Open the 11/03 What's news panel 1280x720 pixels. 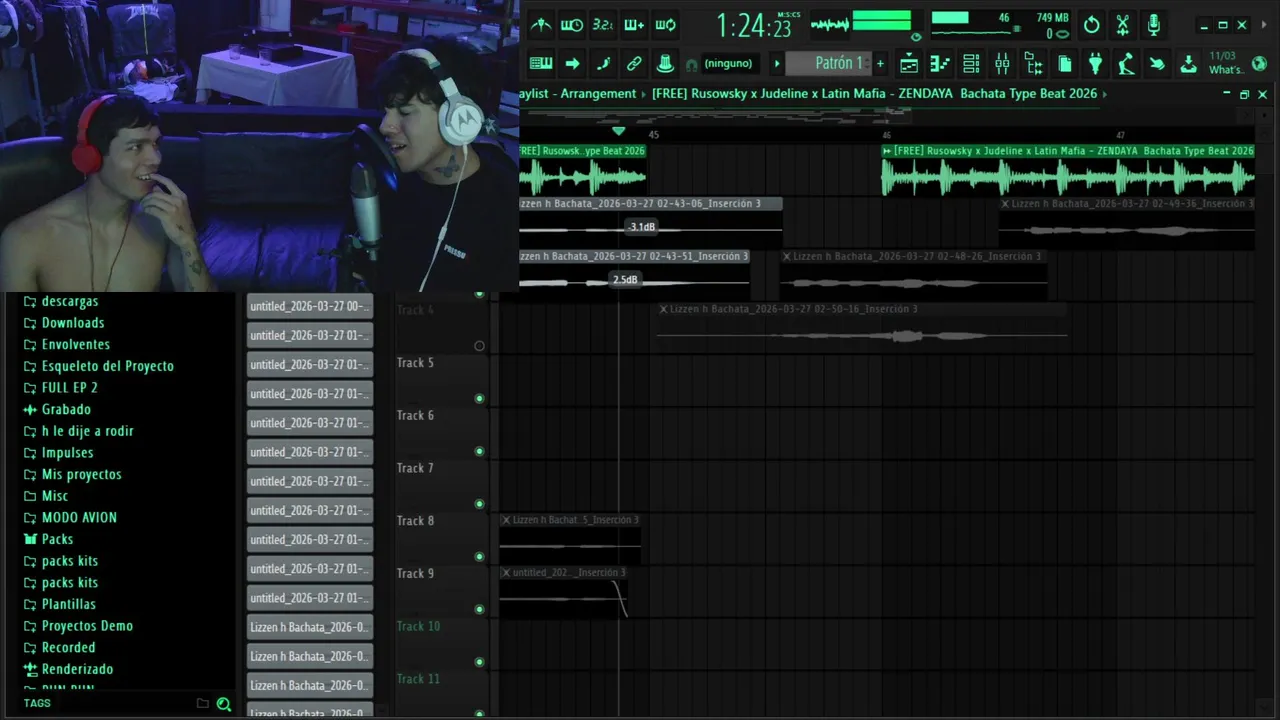(x=1226, y=64)
